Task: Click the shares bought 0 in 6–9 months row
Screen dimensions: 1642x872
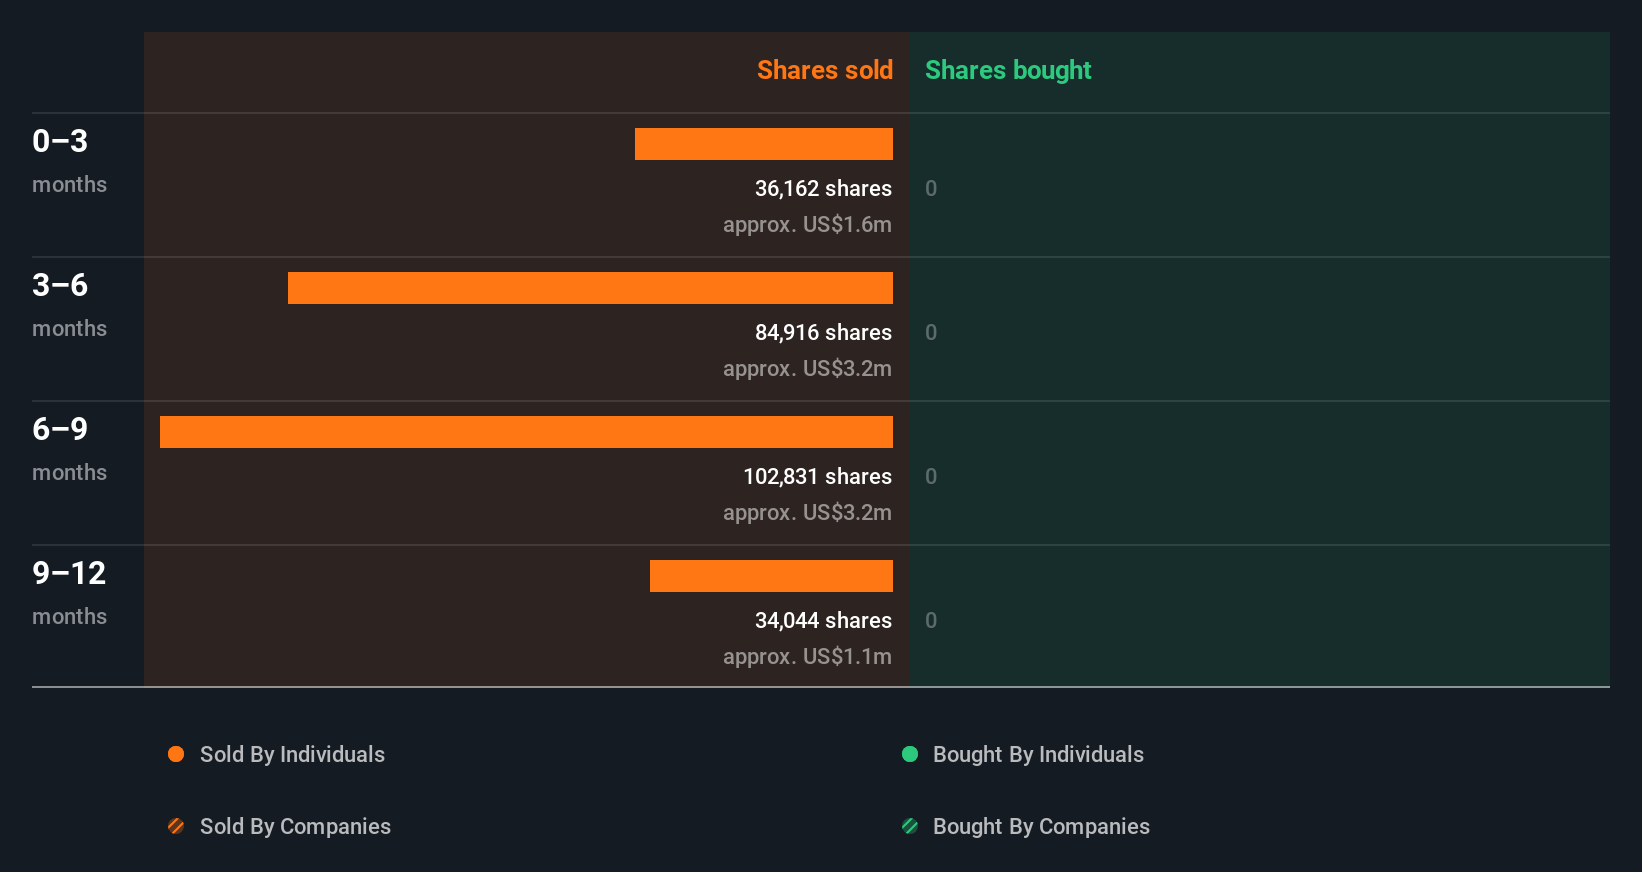Action: (x=931, y=477)
